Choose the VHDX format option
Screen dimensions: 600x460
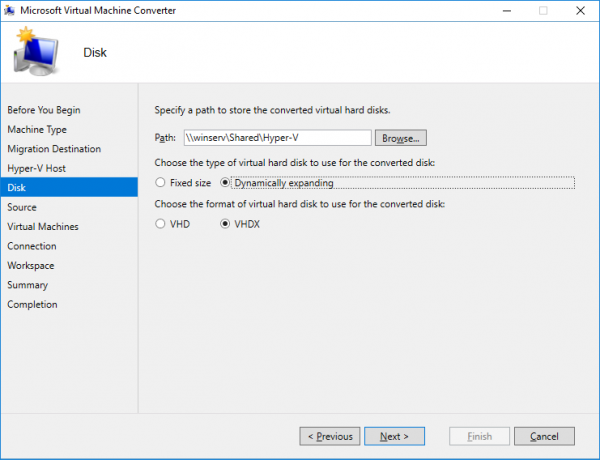click(x=225, y=224)
